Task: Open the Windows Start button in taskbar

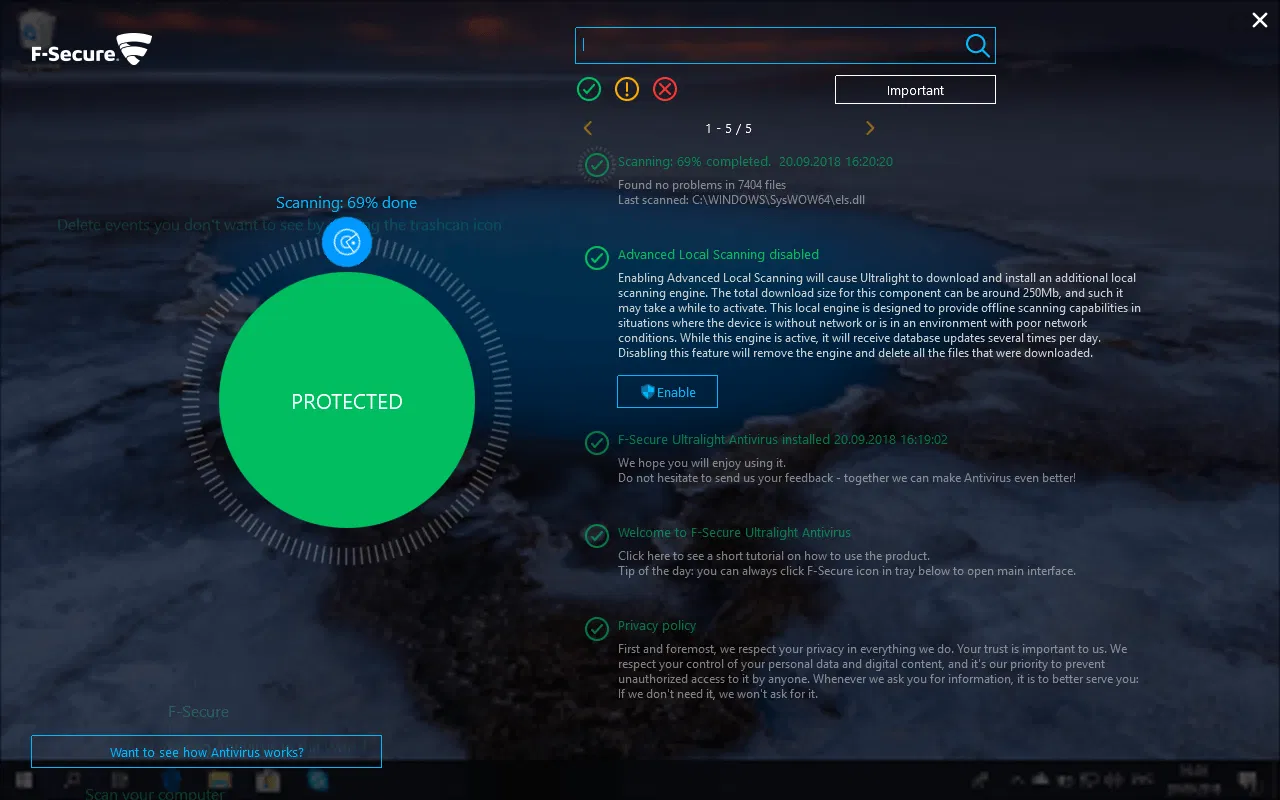Action: 22,780
